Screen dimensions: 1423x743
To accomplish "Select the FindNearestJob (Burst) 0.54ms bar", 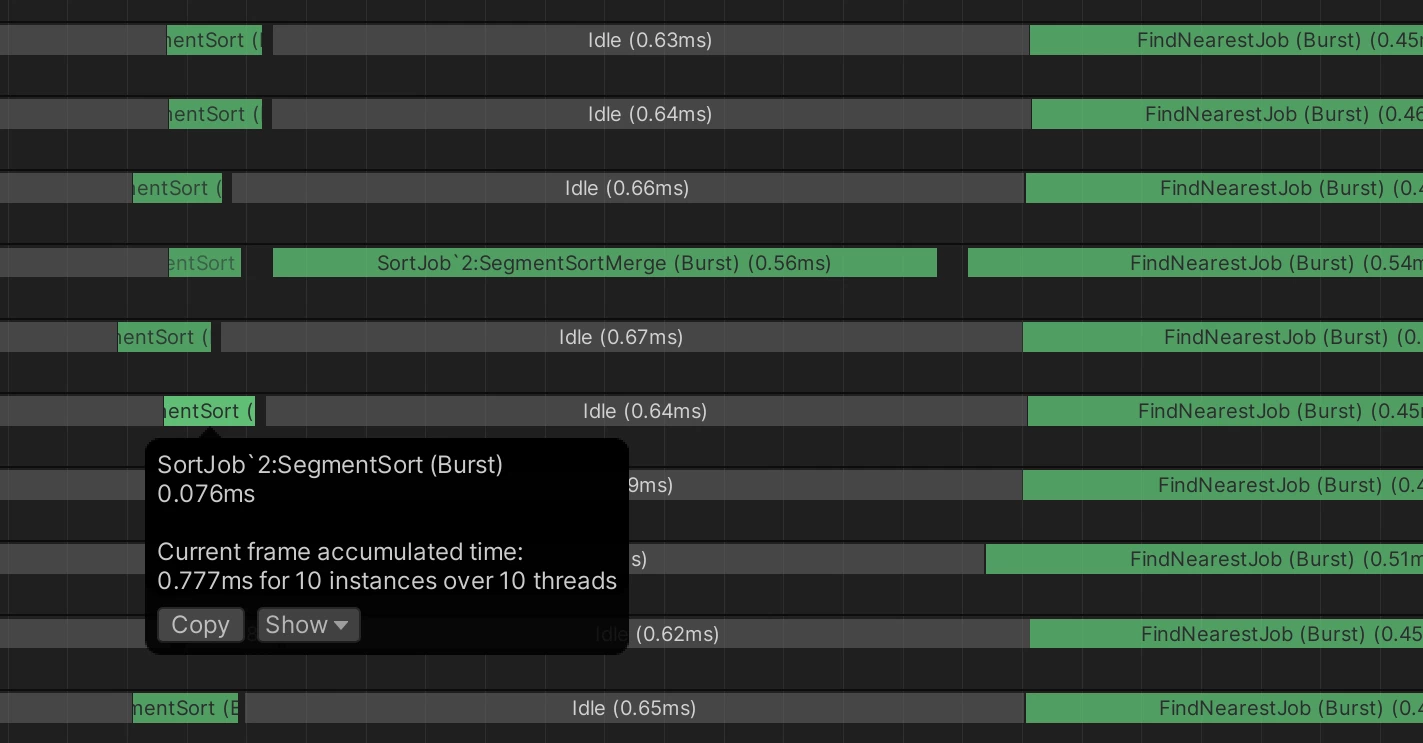I will pos(1195,263).
